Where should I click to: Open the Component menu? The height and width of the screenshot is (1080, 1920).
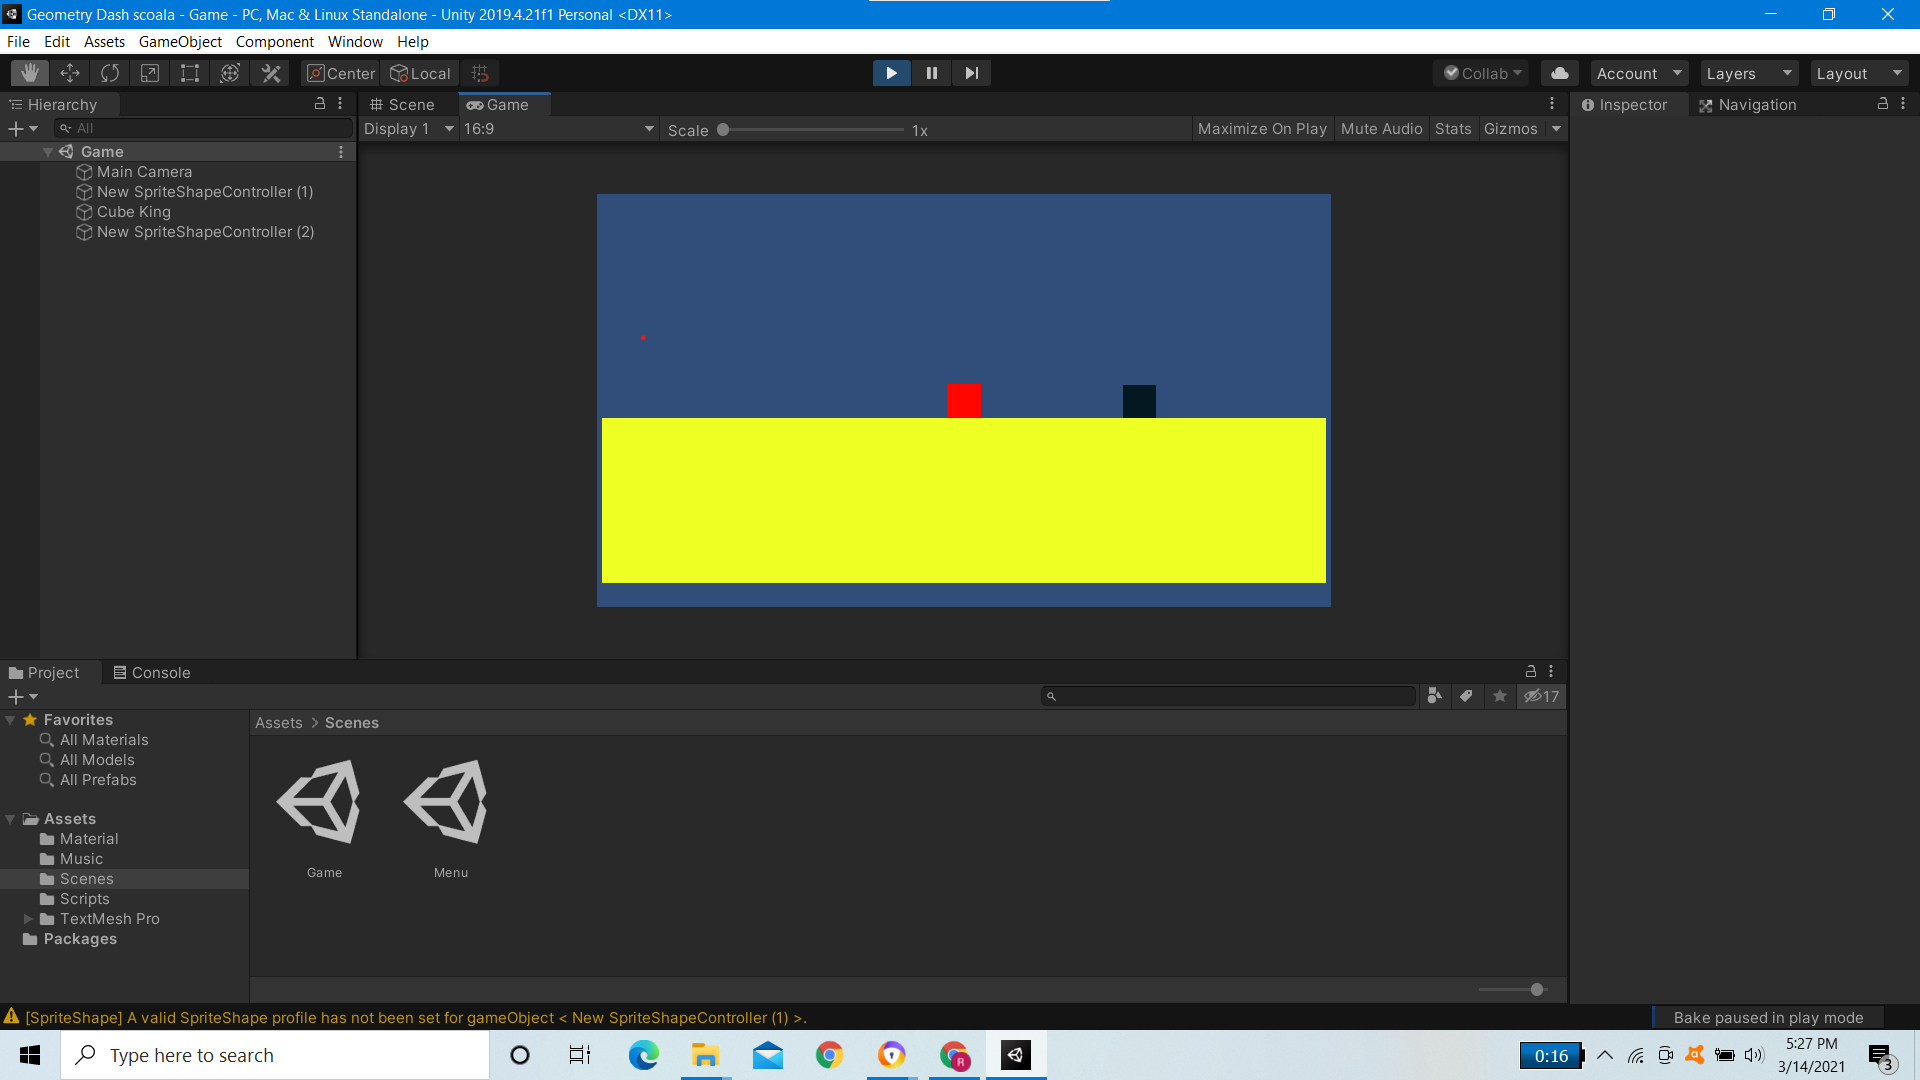click(274, 41)
